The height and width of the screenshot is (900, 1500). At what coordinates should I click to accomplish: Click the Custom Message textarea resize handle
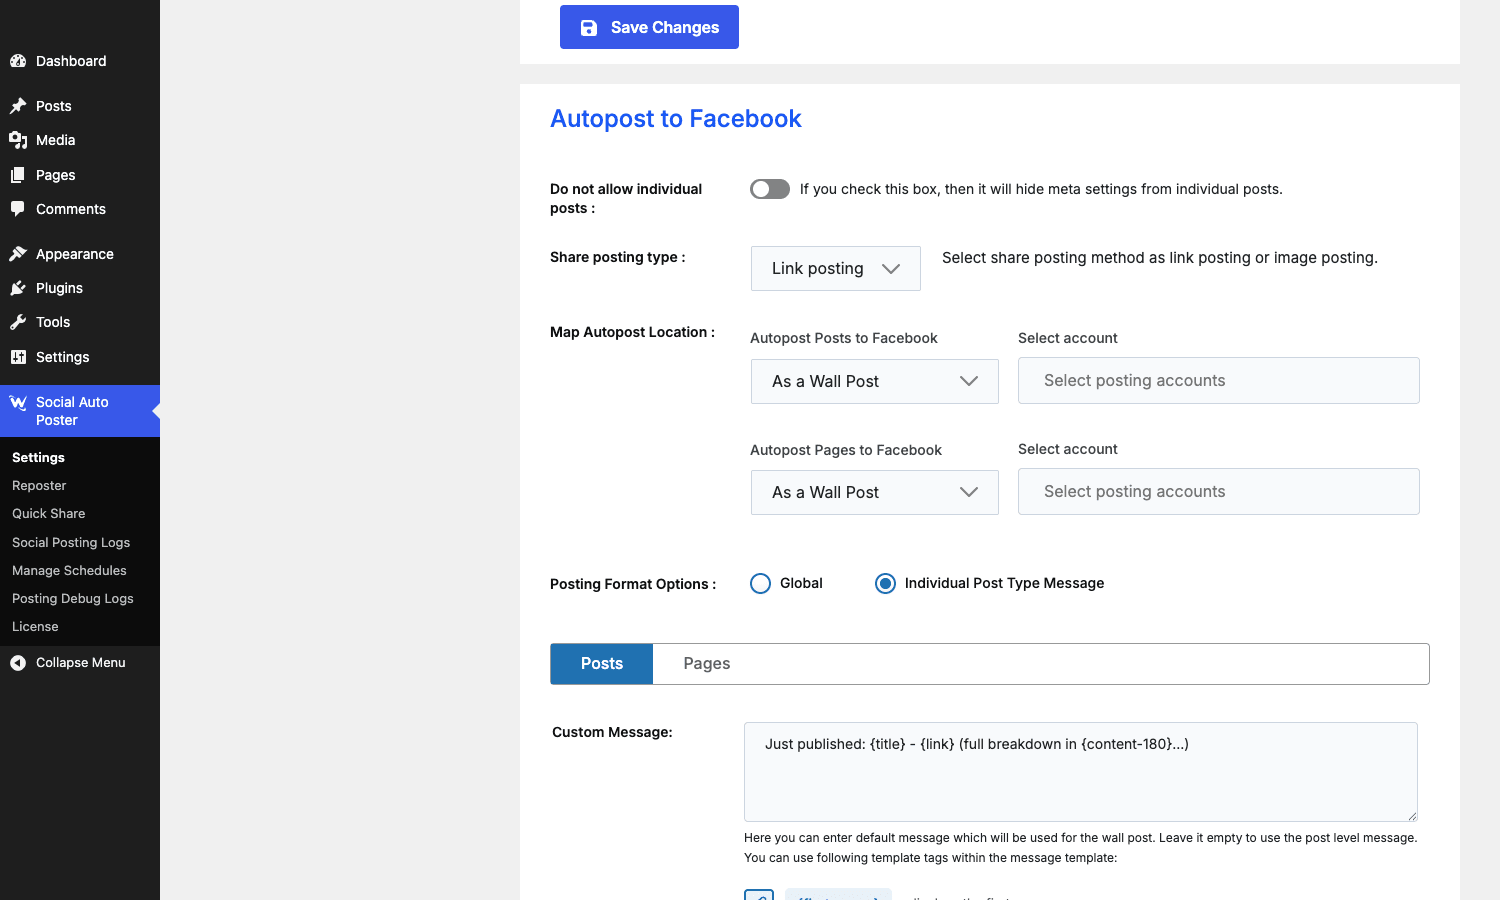[1411, 815]
